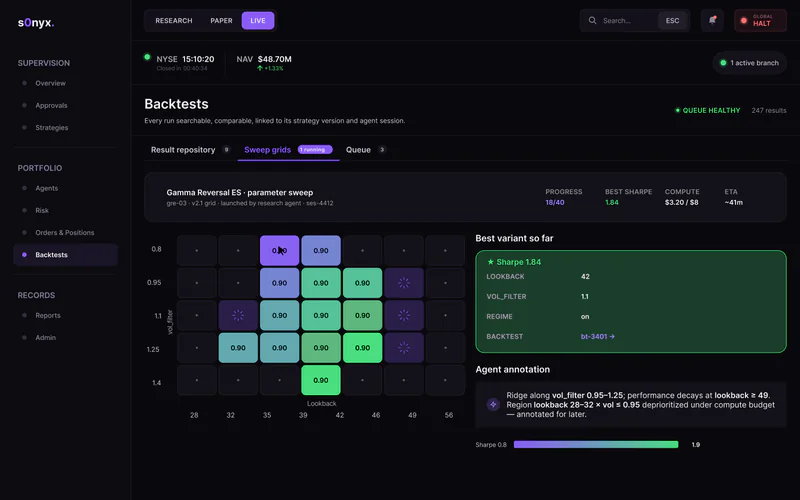Click the green dot before QUEUE HEALTHY
800x500 pixels.
678,110
